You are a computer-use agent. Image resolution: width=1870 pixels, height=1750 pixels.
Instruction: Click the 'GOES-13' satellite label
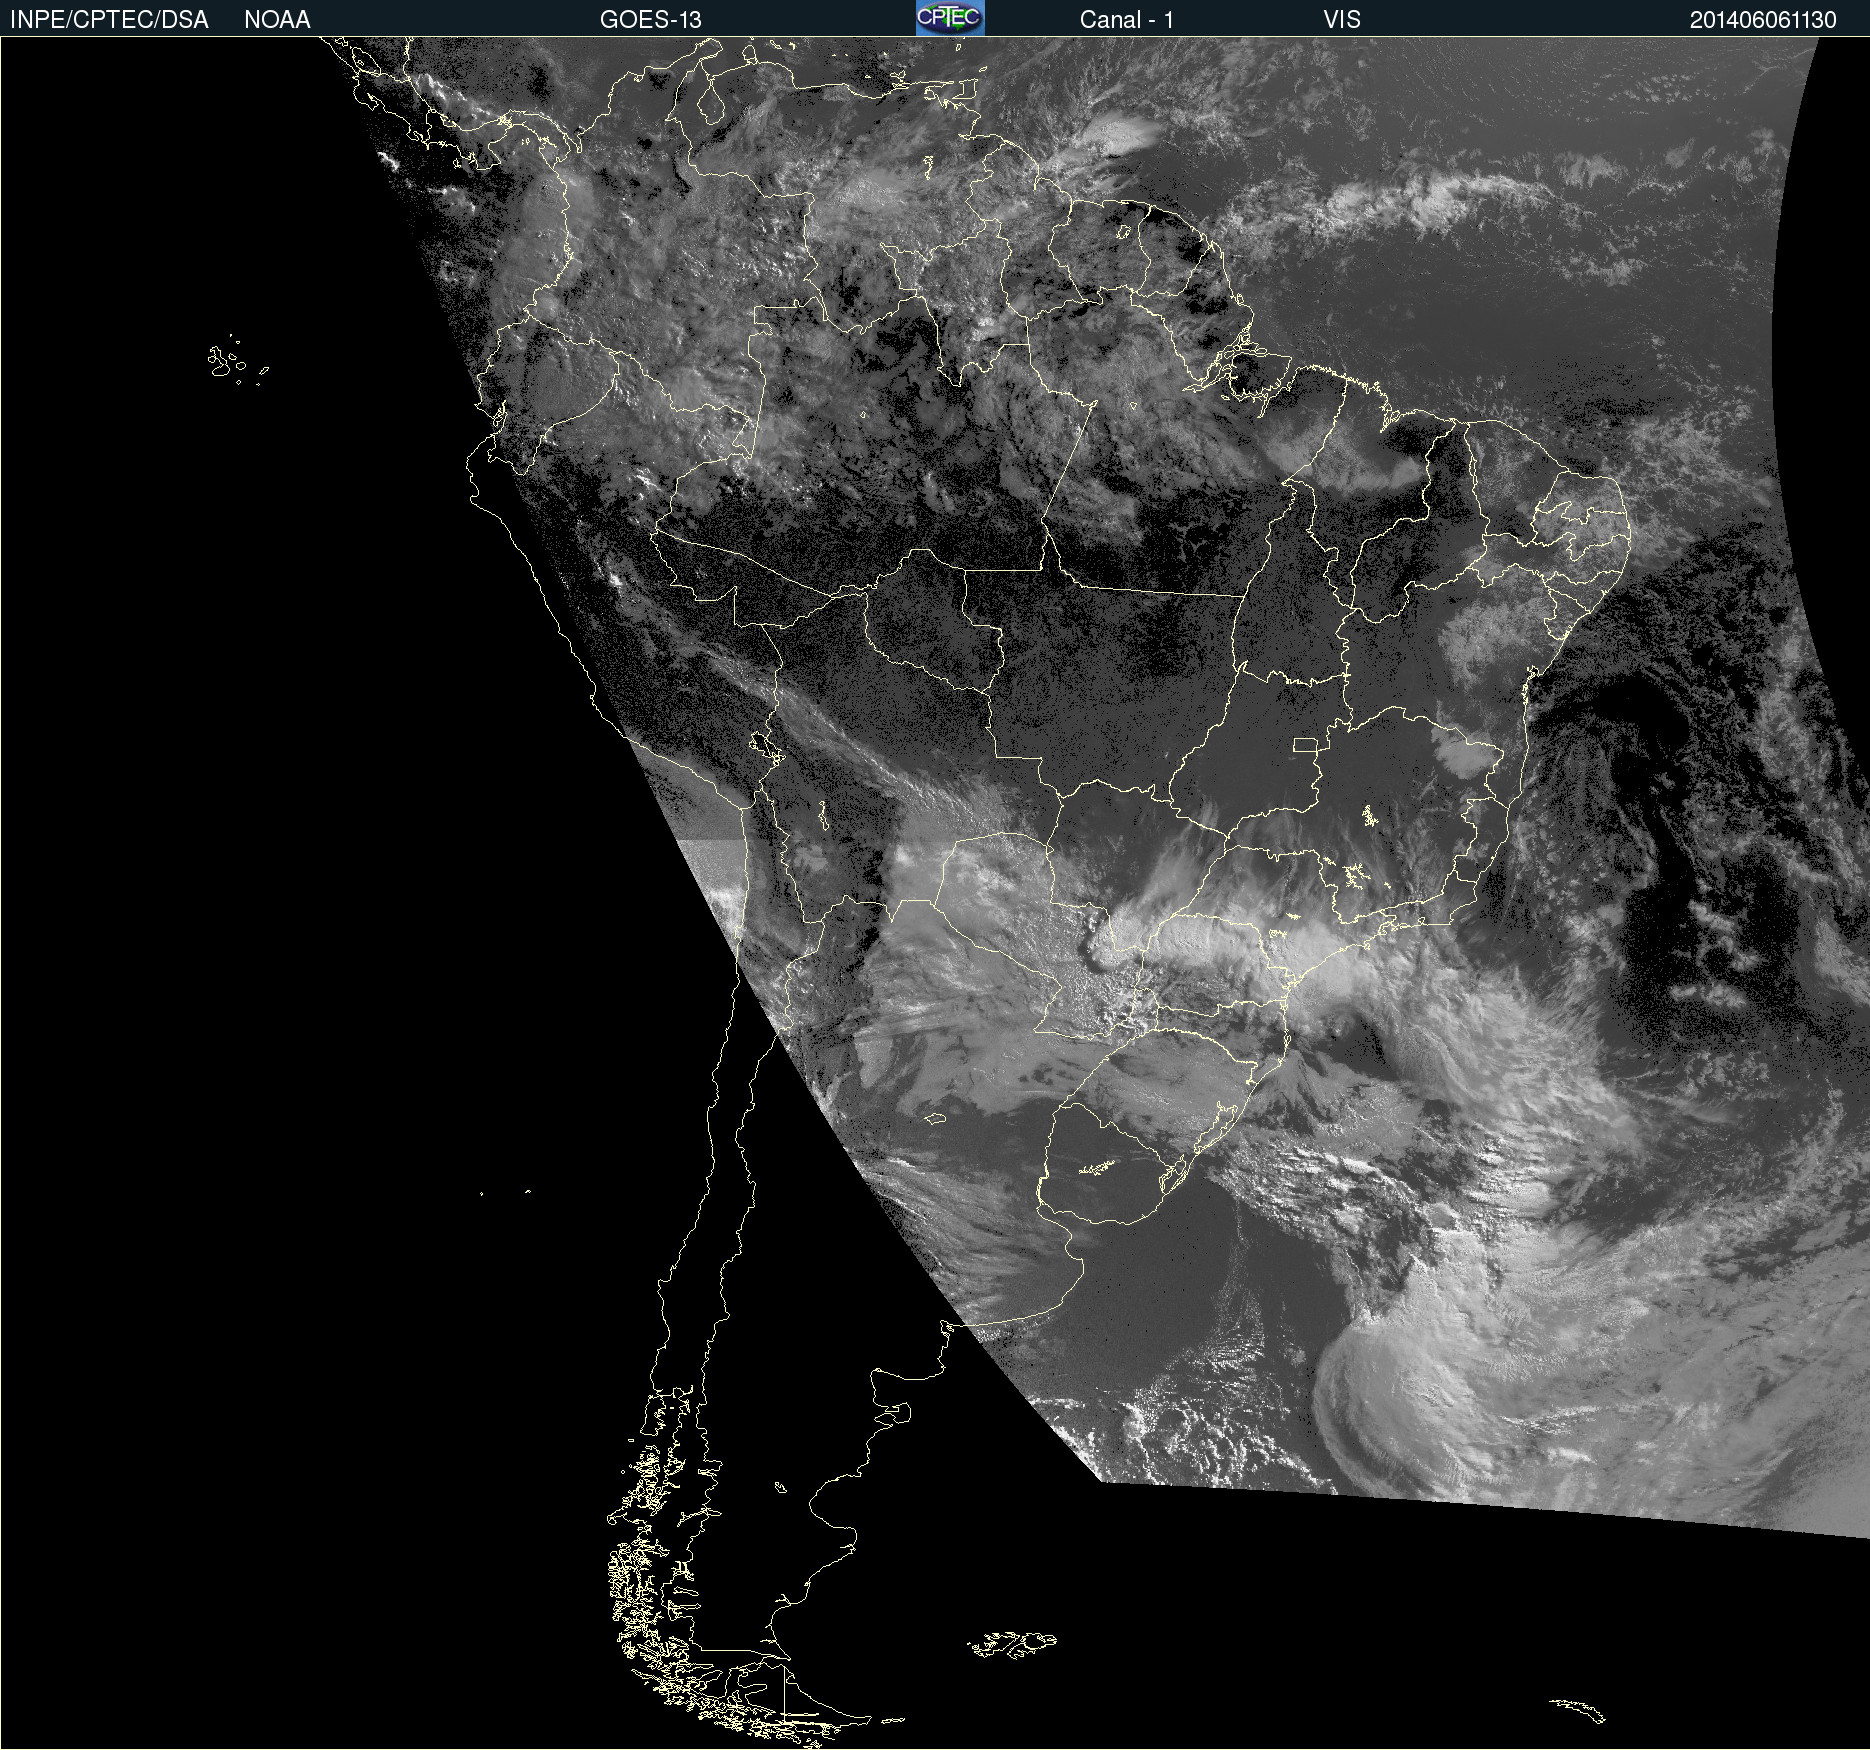coord(651,20)
